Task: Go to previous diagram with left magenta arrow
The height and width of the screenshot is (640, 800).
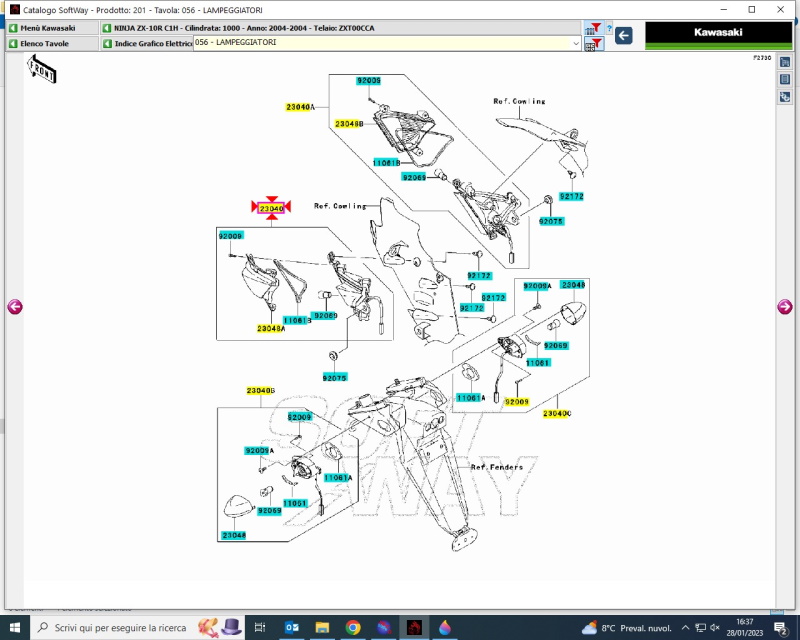Action: [15, 307]
